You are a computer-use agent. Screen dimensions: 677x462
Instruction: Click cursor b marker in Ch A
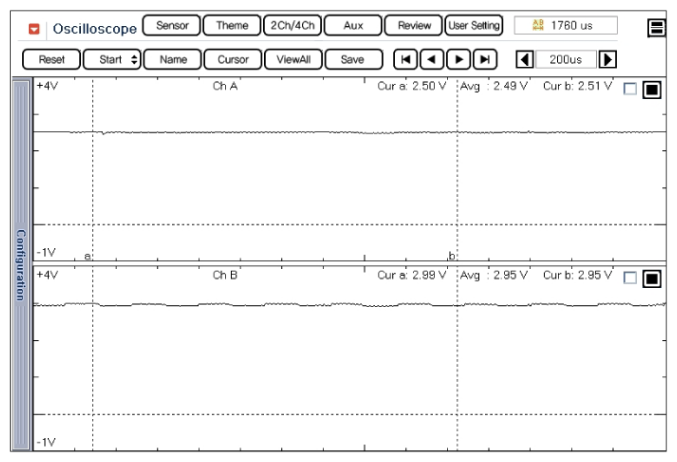[453, 256]
